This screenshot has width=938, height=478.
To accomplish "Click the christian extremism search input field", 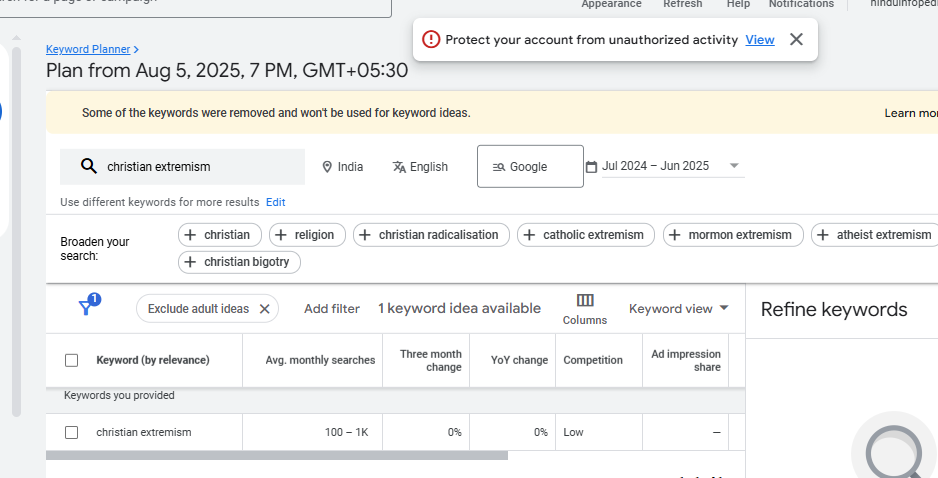I will click(182, 166).
